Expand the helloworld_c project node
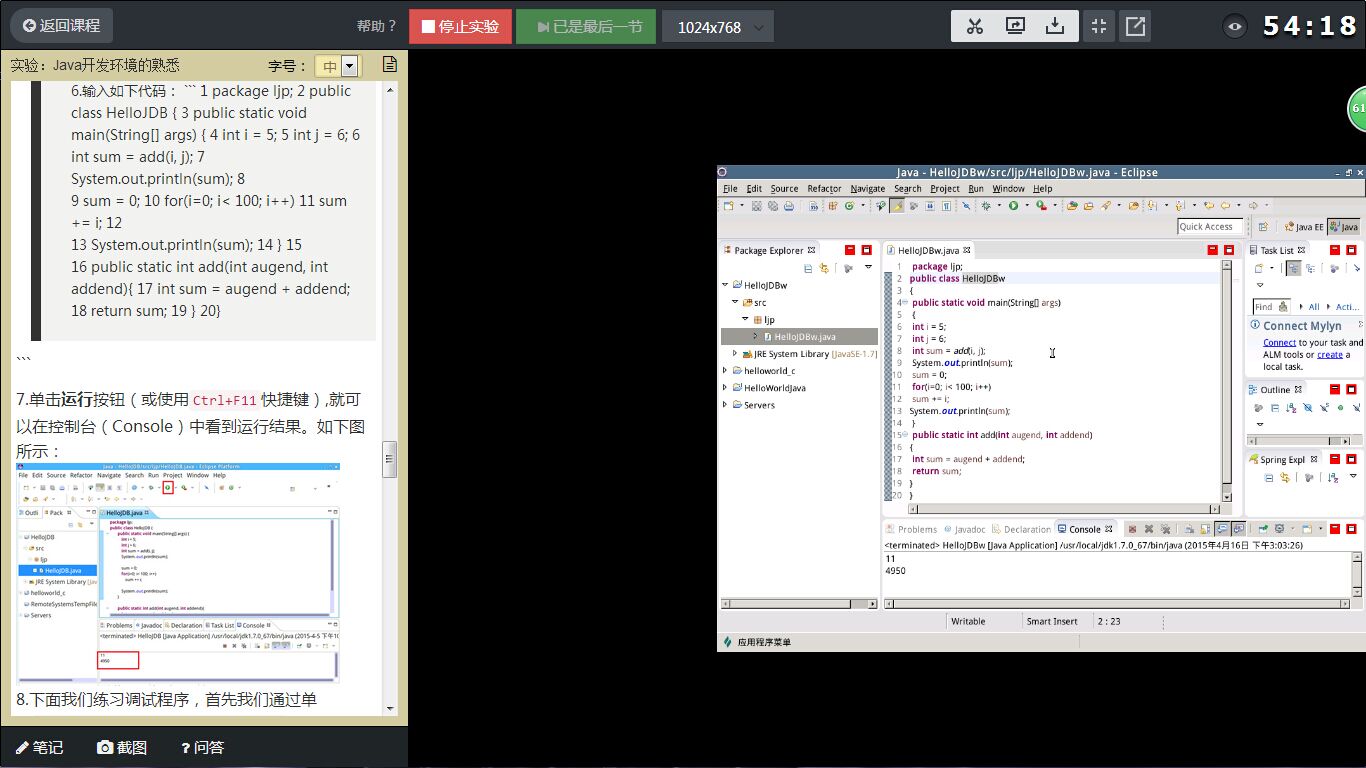The width and height of the screenshot is (1366, 768). coord(726,370)
